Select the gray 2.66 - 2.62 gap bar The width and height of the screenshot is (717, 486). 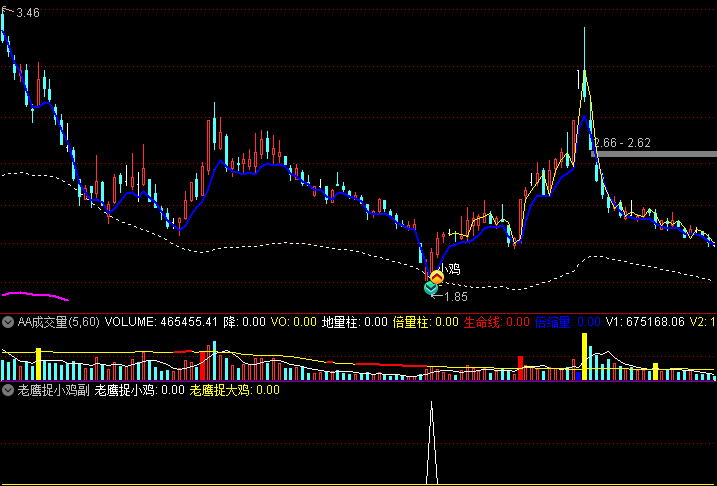(654, 154)
